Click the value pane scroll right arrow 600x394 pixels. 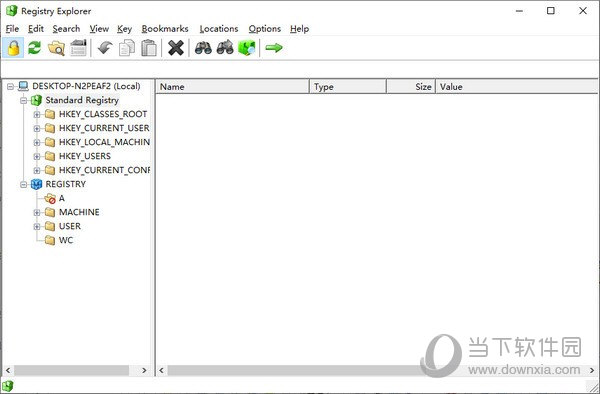[x=592, y=370]
